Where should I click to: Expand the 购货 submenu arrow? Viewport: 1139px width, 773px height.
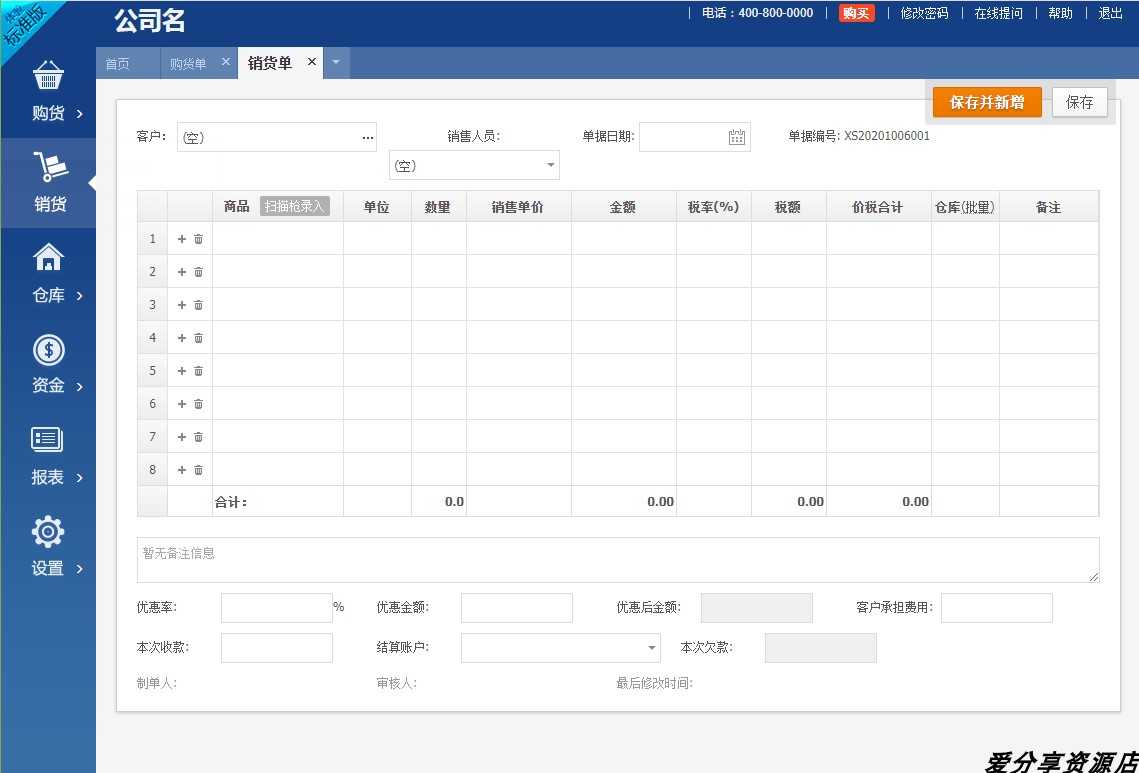point(80,114)
